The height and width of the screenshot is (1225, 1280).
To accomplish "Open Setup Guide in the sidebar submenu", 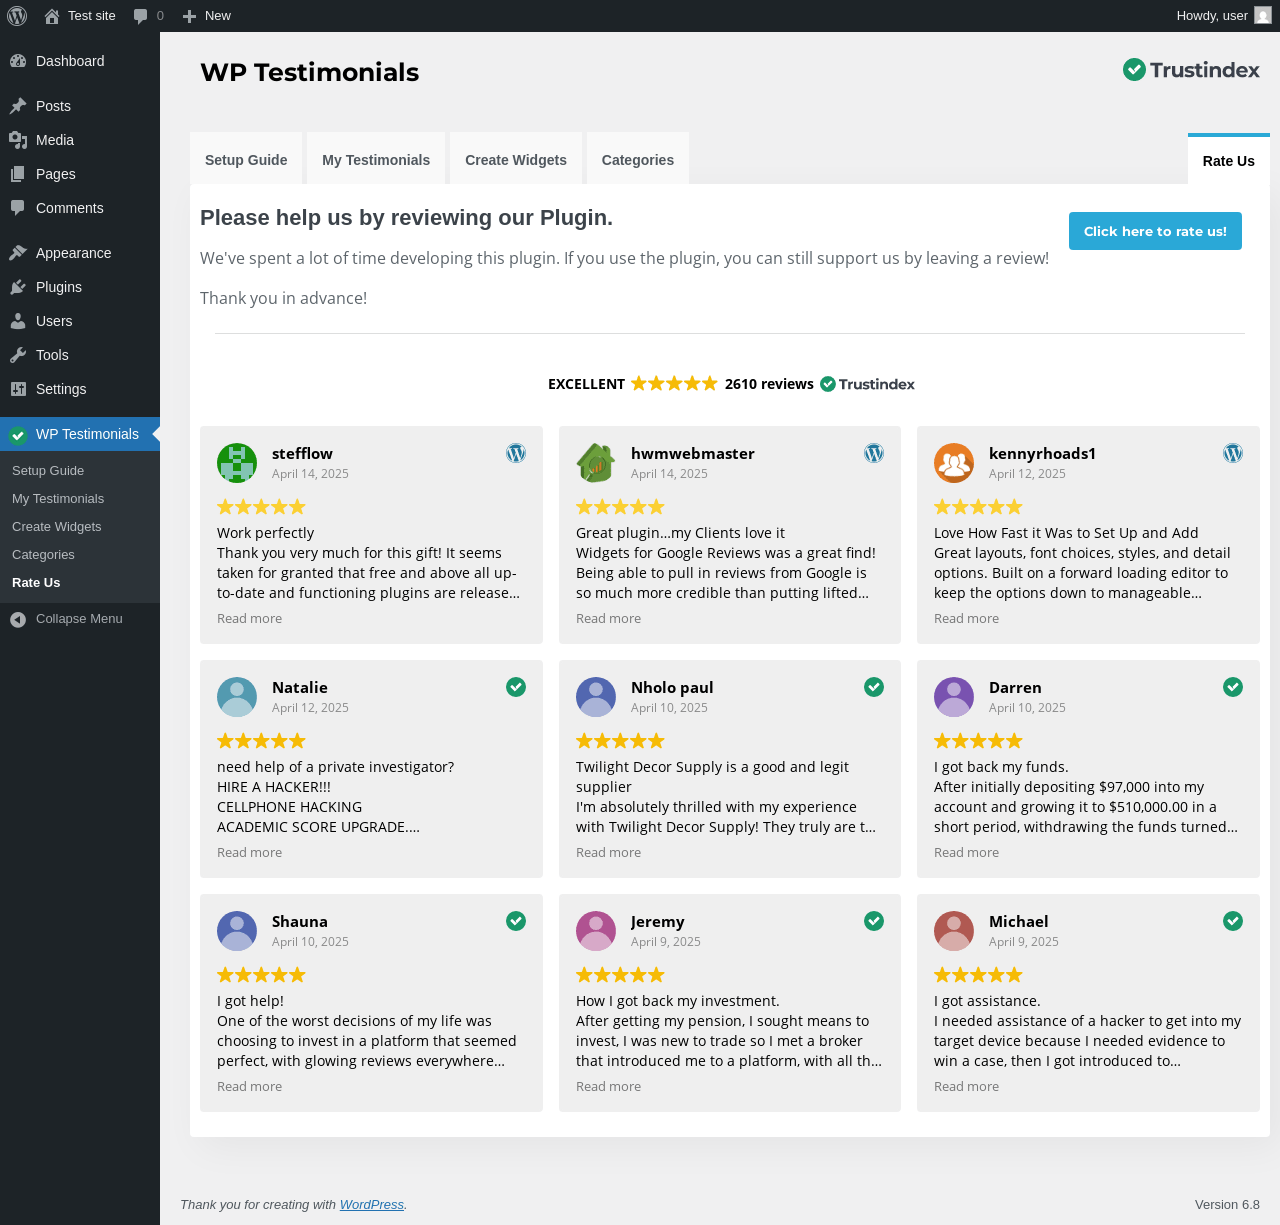I will click(x=48, y=471).
